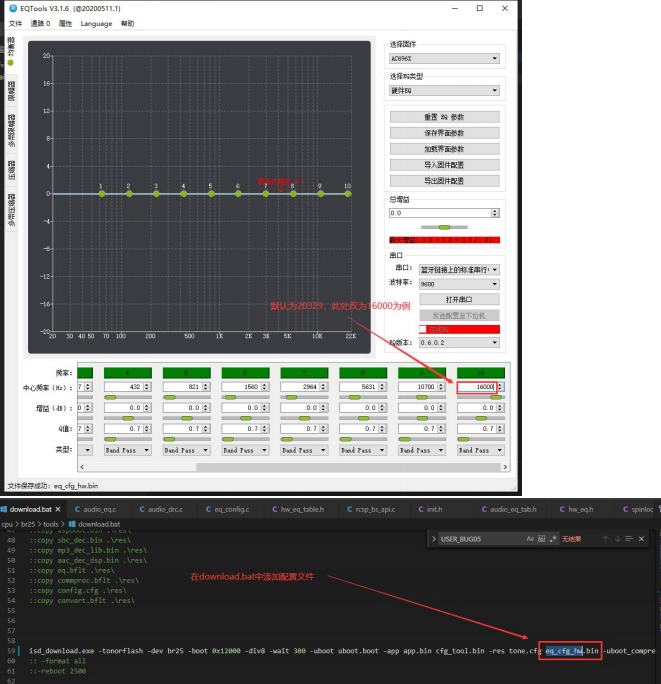Viewport: 661px width, 684px height.
Task: Switch to the 限幅器 side tab
Action: [11, 91]
